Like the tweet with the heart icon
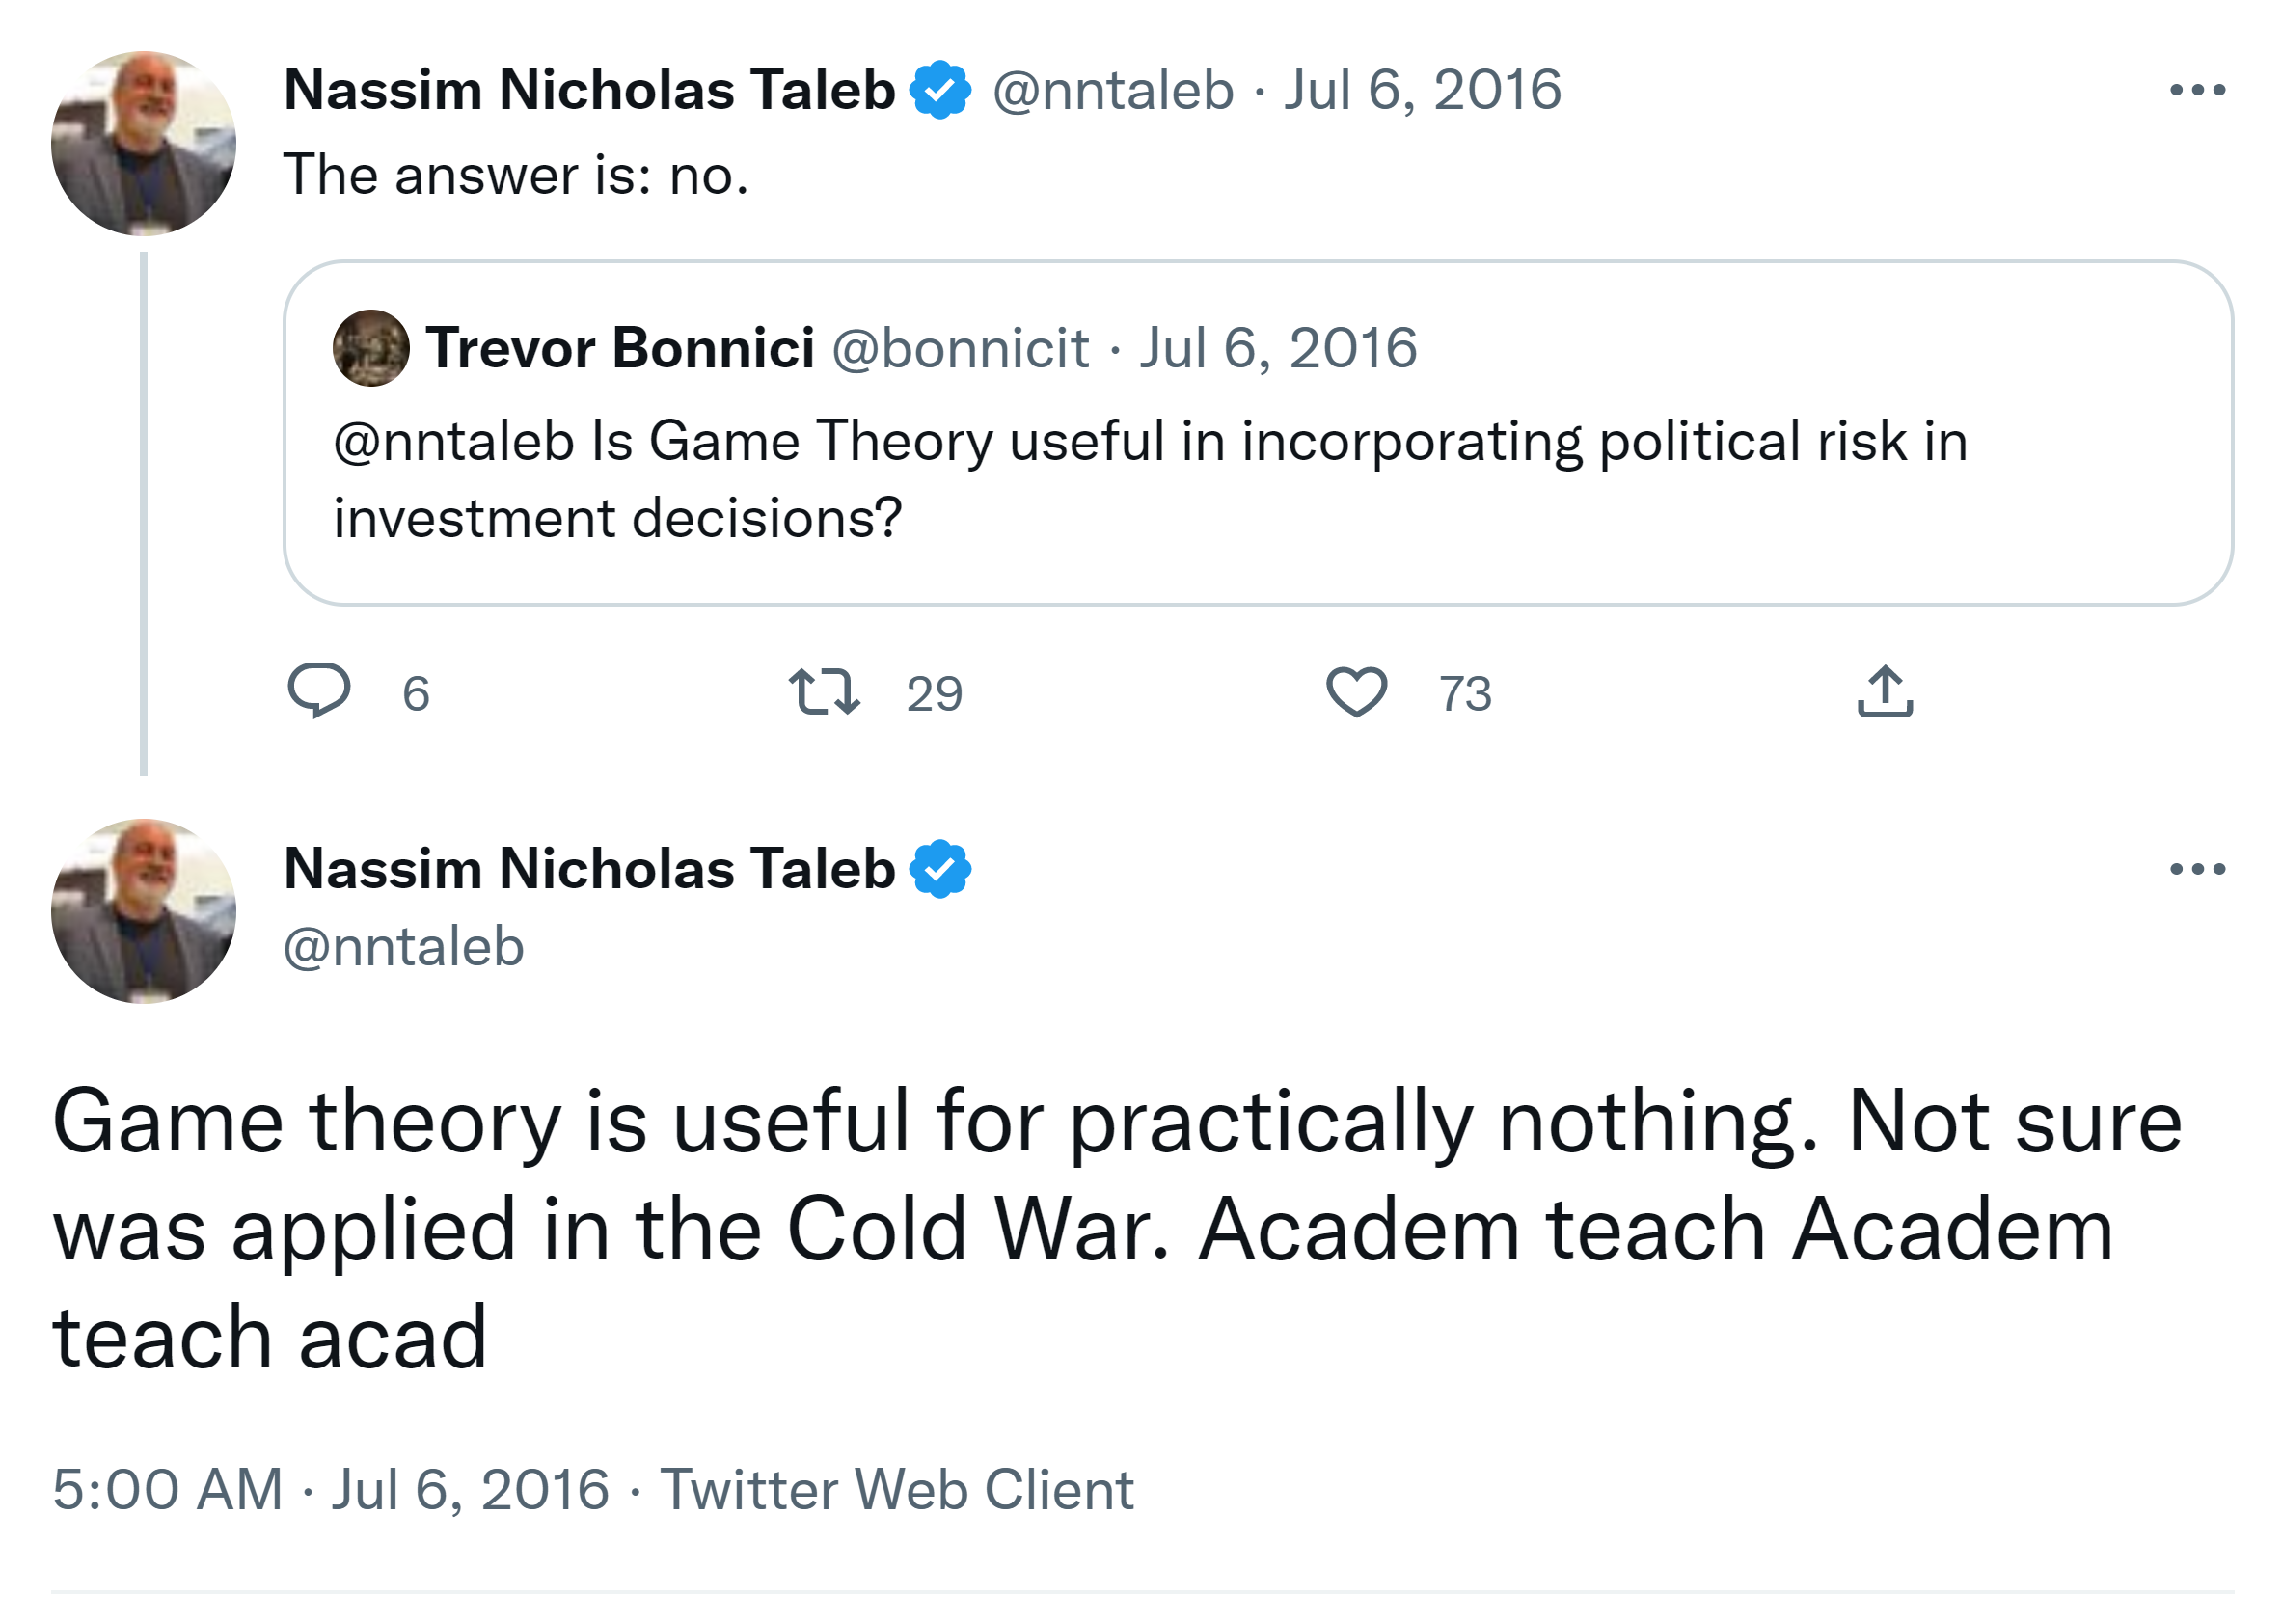Screen dimensions: 2282x1624 click(1355, 691)
